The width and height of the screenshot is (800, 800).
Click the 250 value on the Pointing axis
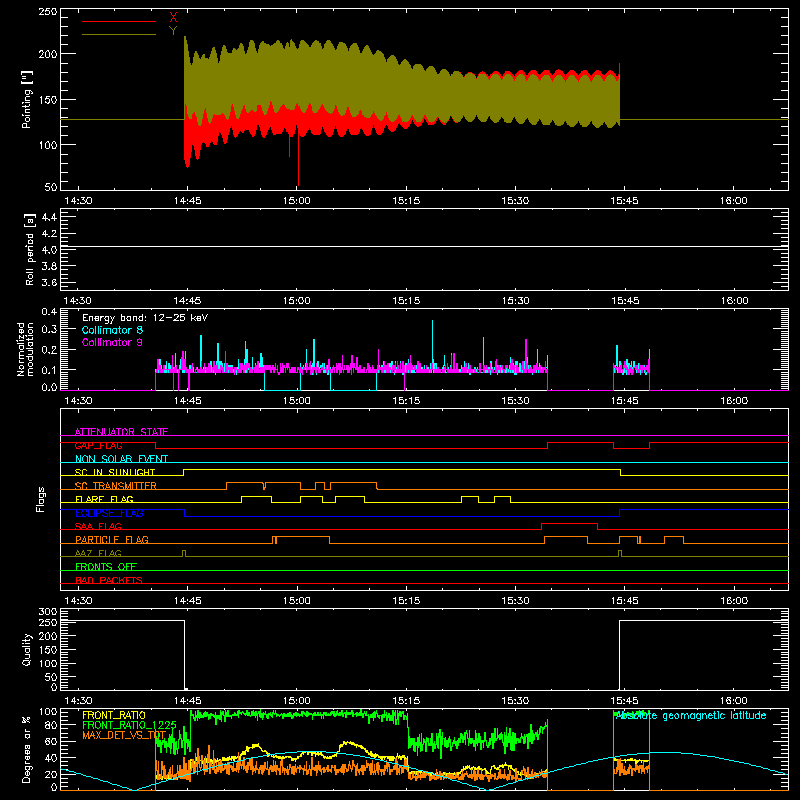point(48,11)
